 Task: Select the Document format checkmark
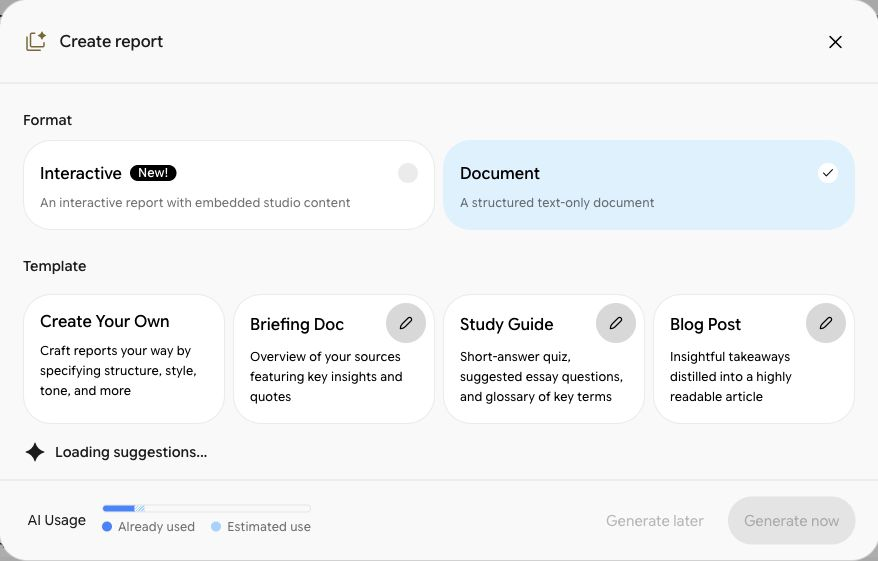pyautogui.click(x=828, y=173)
